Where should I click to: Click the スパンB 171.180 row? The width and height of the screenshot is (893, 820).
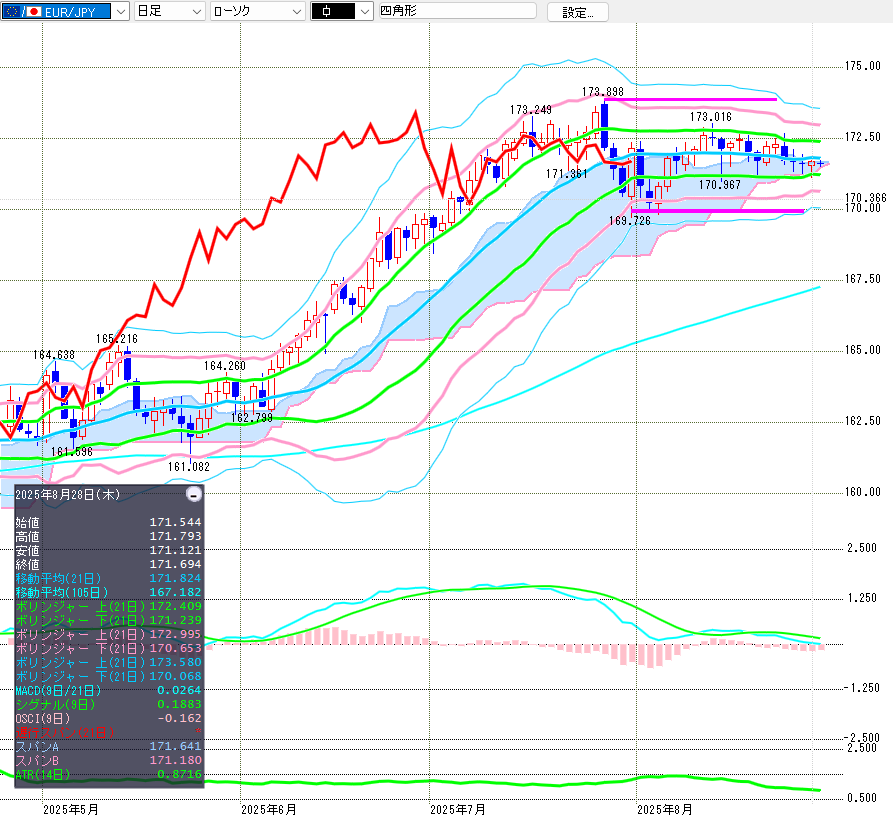[108, 760]
